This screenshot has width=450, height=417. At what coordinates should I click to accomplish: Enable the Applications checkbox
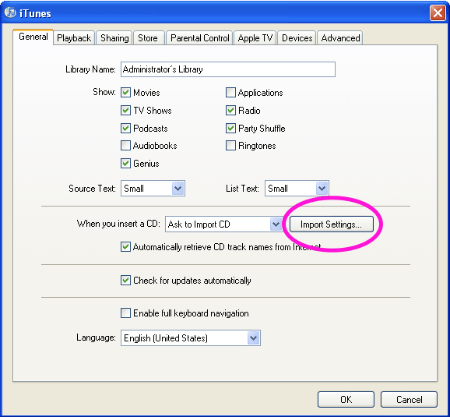tap(231, 92)
